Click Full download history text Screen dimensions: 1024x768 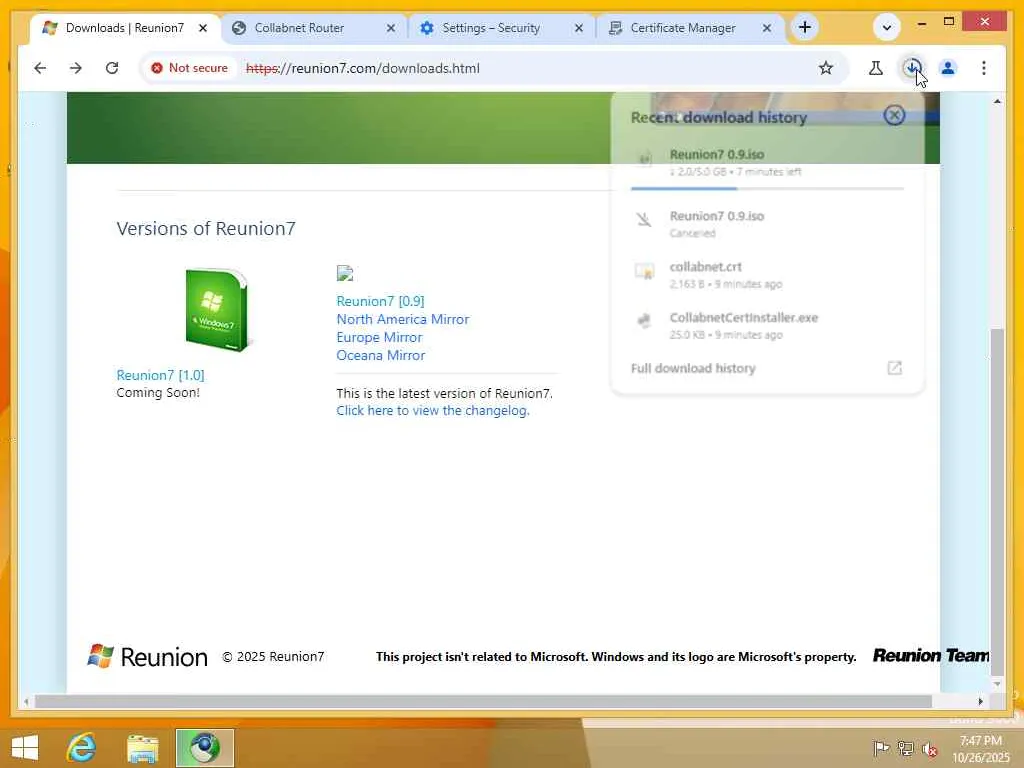693,368
